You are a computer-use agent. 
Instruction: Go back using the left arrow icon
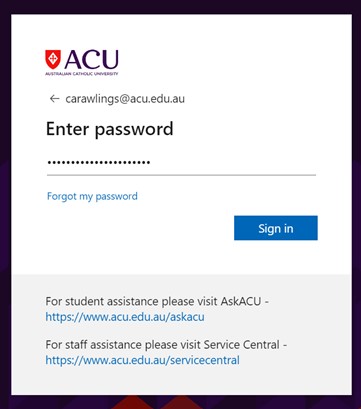pos(54,99)
